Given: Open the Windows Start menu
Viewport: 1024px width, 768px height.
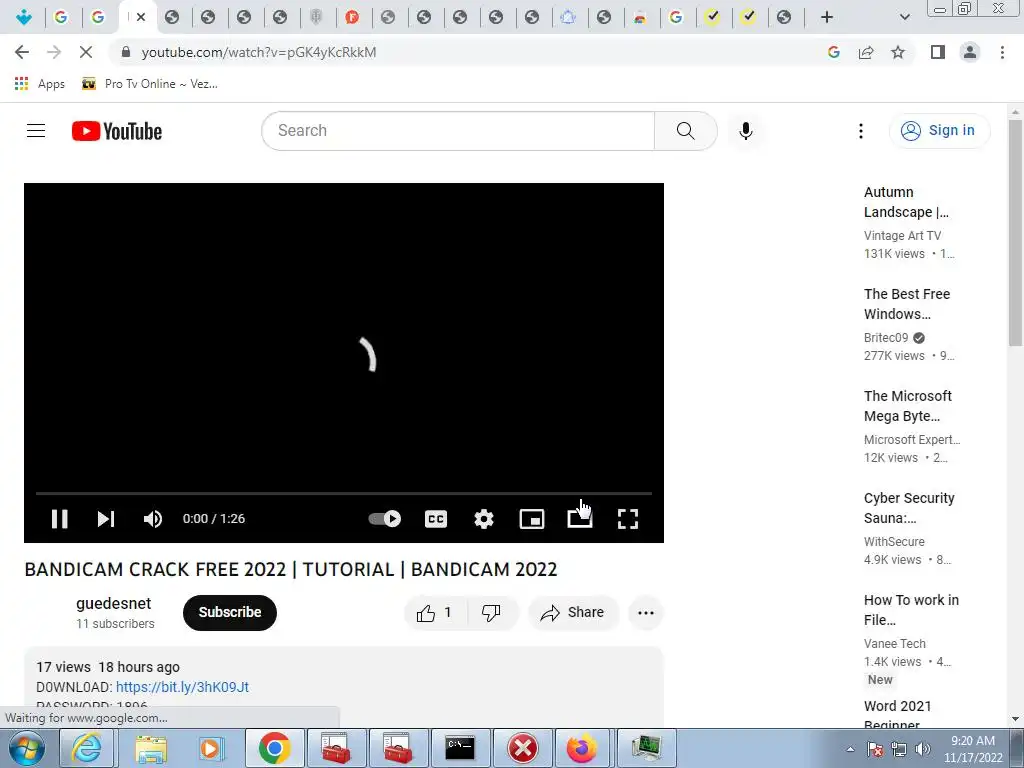Looking at the screenshot, I should coord(27,748).
